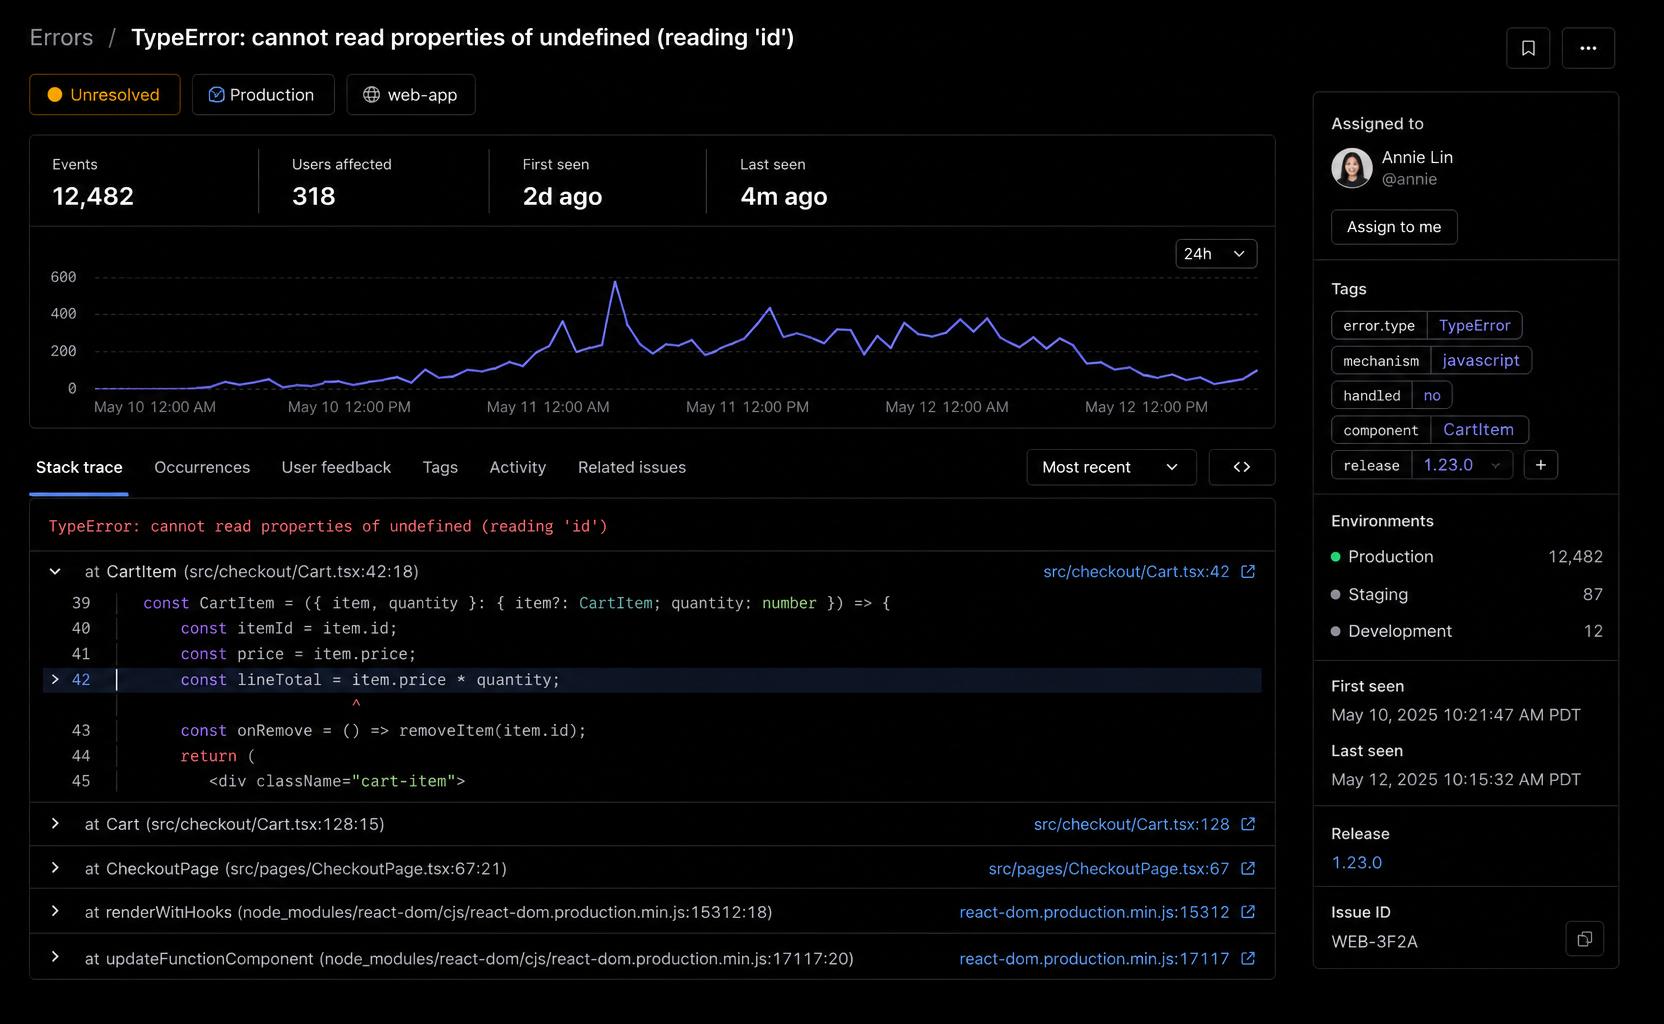
Task: Click the Staging count 87
Action: (x=1592, y=594)
